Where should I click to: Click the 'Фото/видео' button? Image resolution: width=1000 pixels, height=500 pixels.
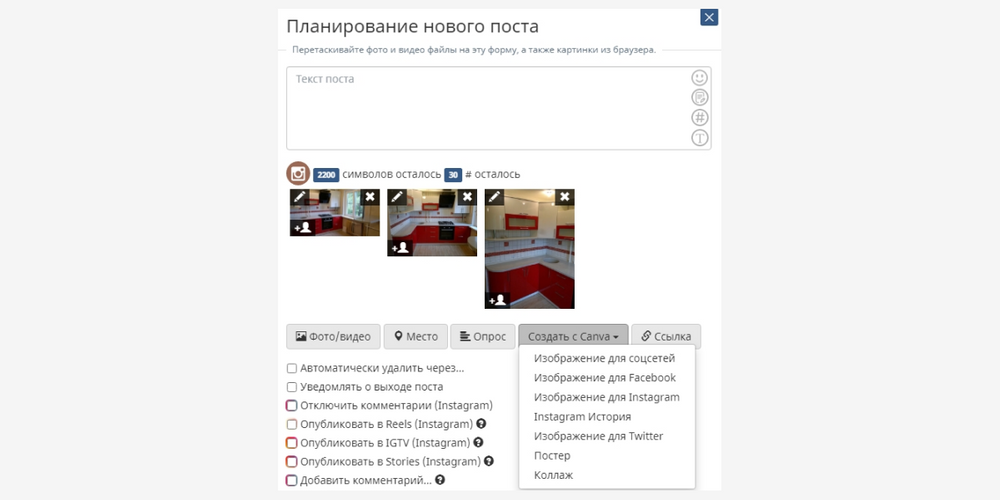333,336
